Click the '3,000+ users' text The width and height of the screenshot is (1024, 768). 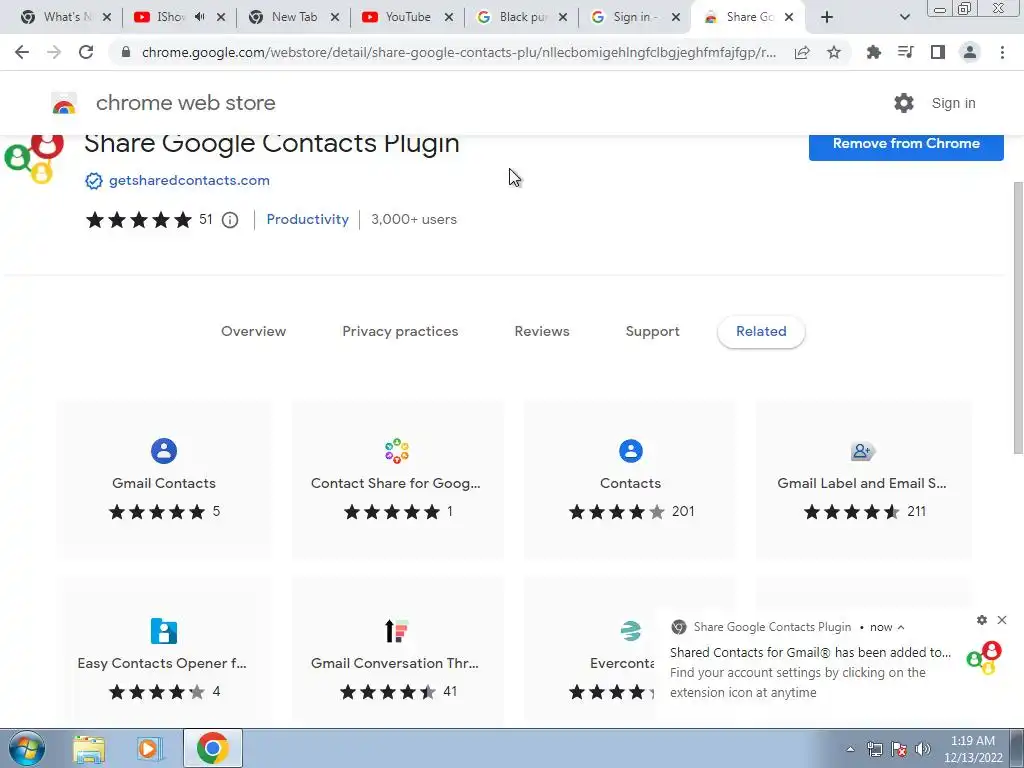coord(414,219)
